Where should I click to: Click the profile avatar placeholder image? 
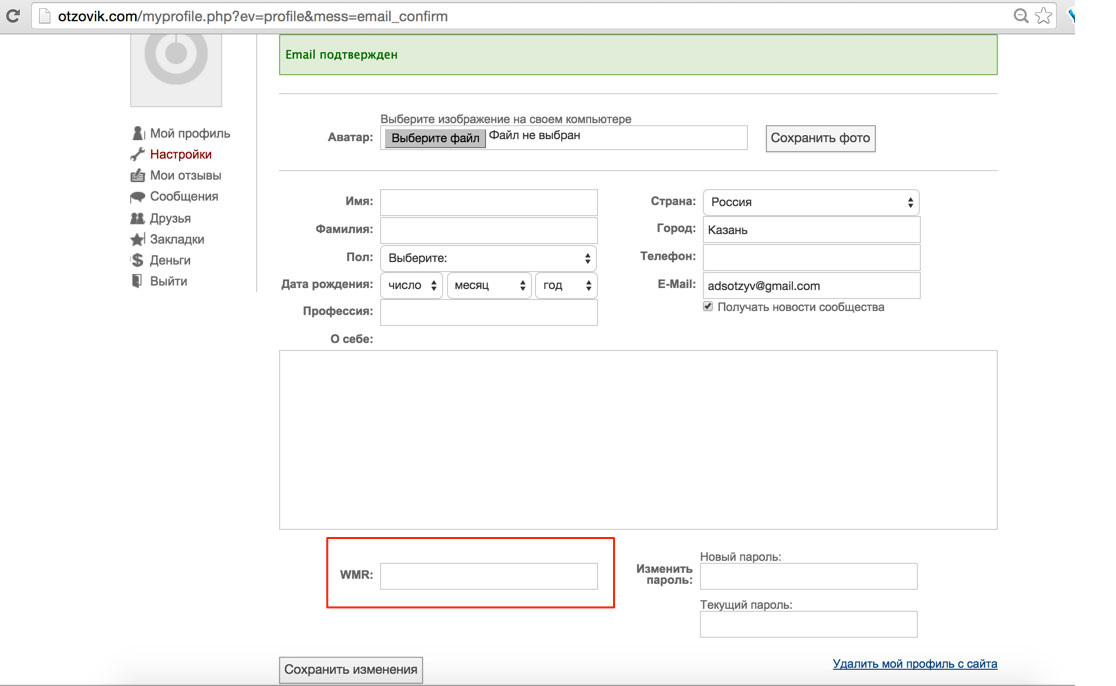pos(176,69)
